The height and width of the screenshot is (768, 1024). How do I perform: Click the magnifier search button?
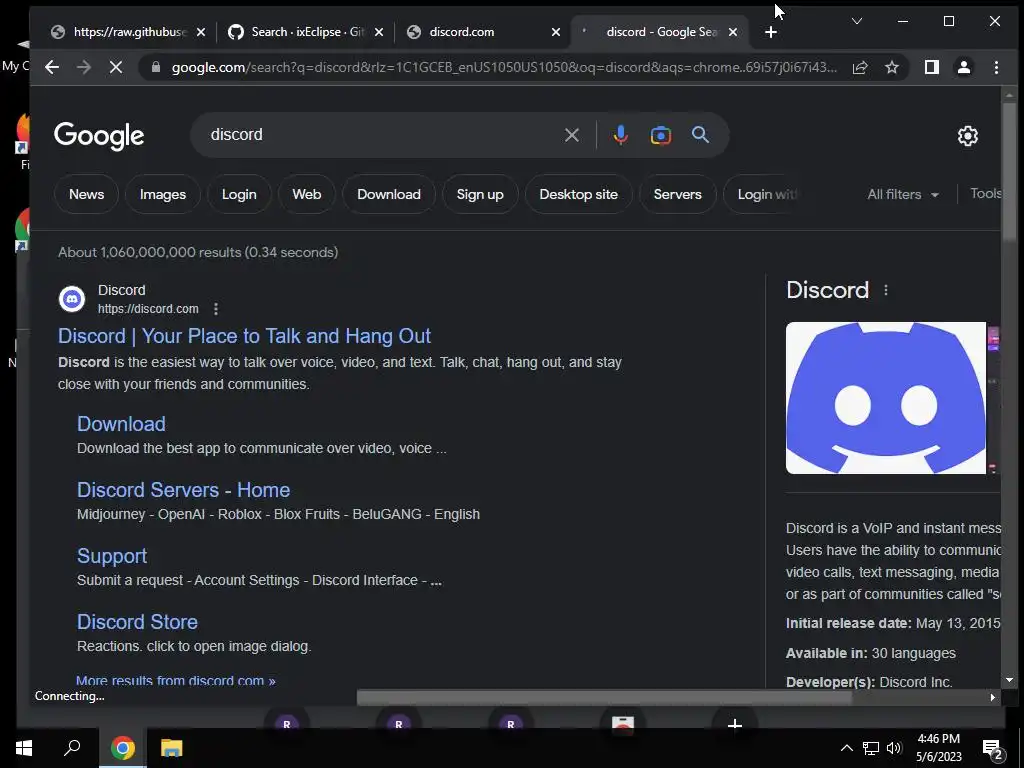tap(700, 135)
